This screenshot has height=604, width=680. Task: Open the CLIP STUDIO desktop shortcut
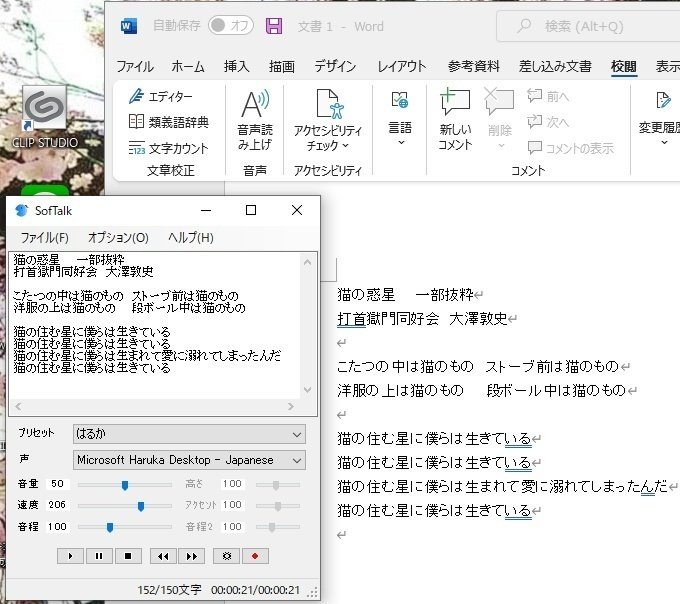pos(45,117)
